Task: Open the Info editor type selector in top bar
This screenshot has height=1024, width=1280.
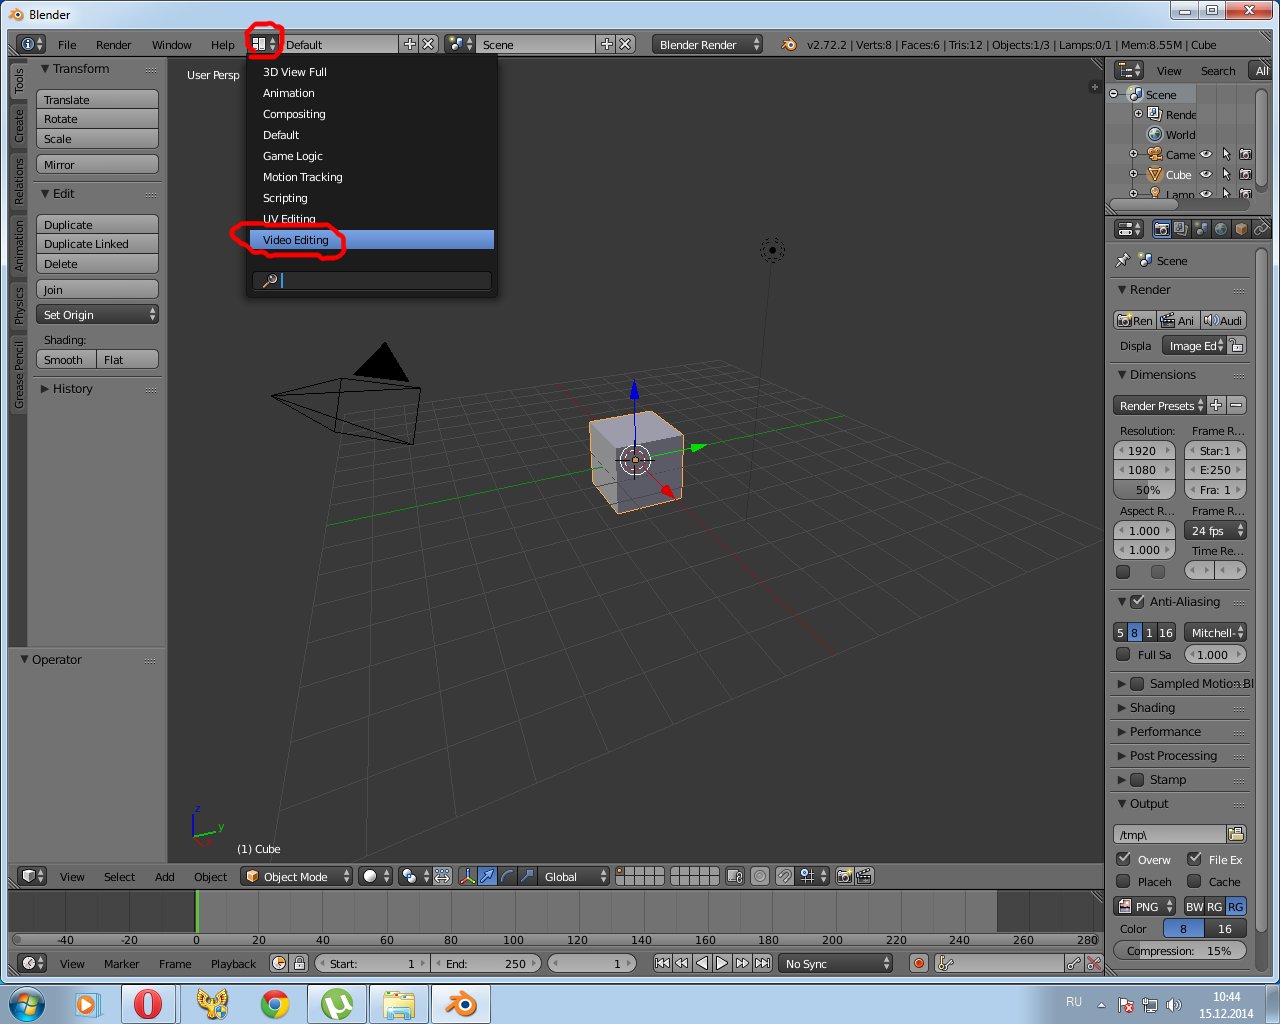Action: click(32, 44)
